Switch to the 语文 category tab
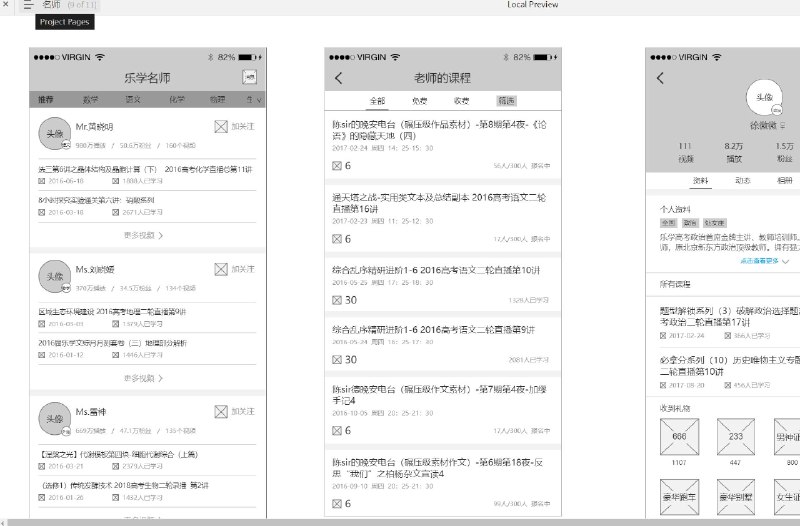The height and width of the screenshot is (526, 800). 133,99
